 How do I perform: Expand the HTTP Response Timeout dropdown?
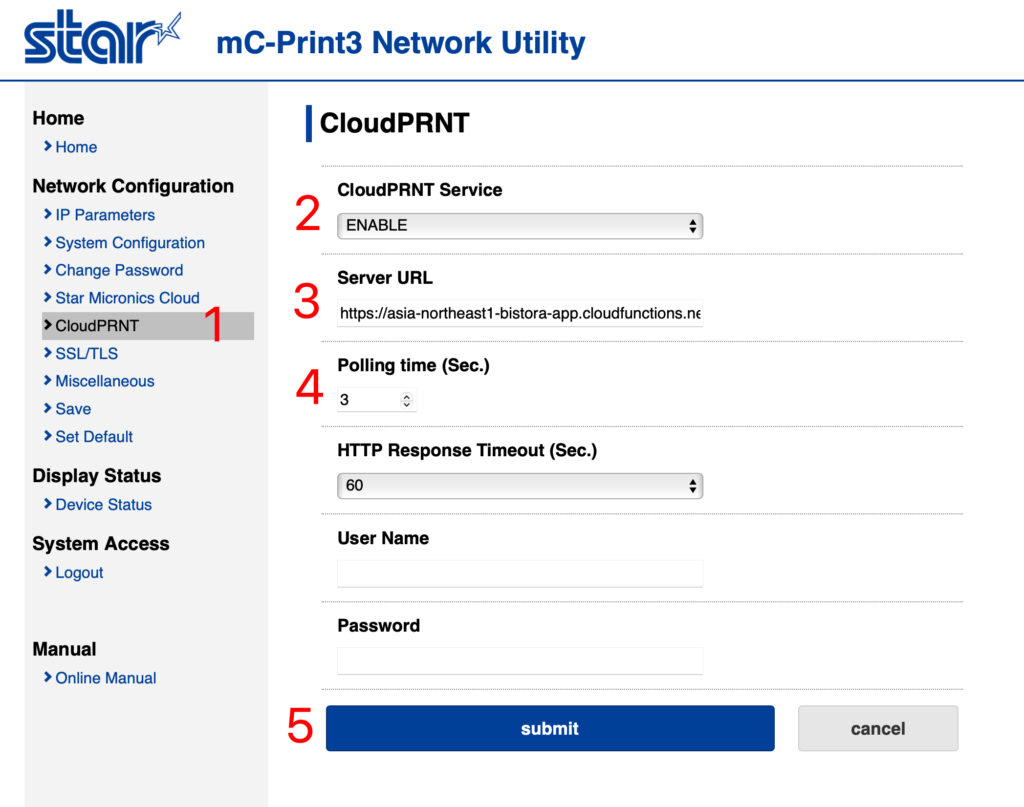tap(520, 486)
